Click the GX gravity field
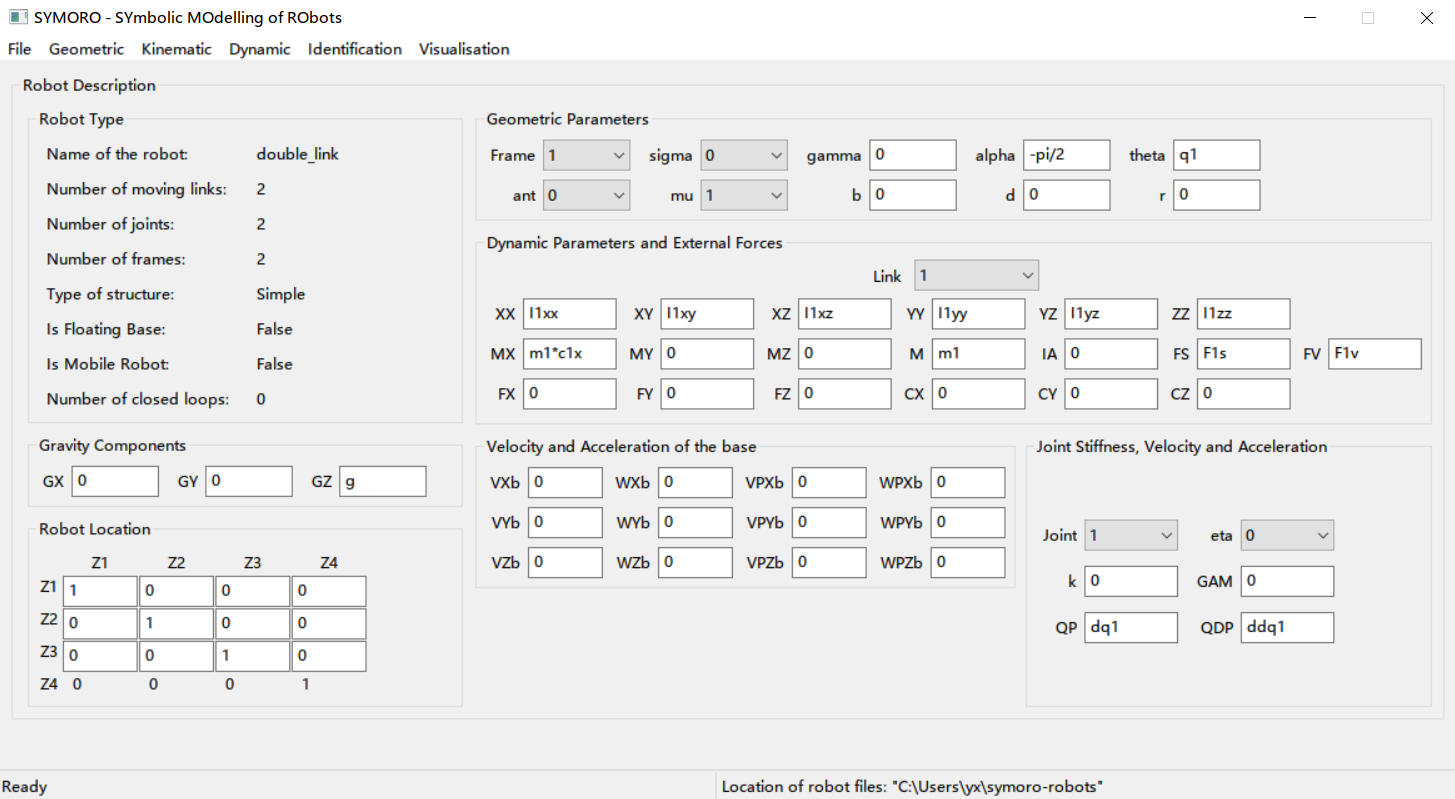The image size is (1455, 799). (115, 481)
